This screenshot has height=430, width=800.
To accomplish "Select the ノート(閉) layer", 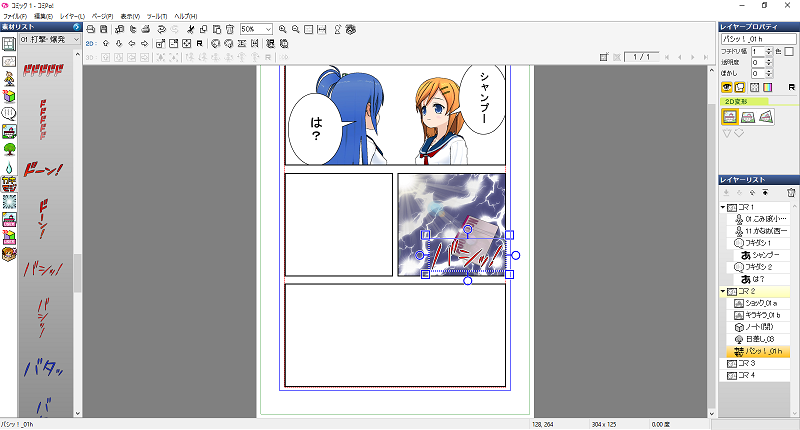I will tap(758, 327).
